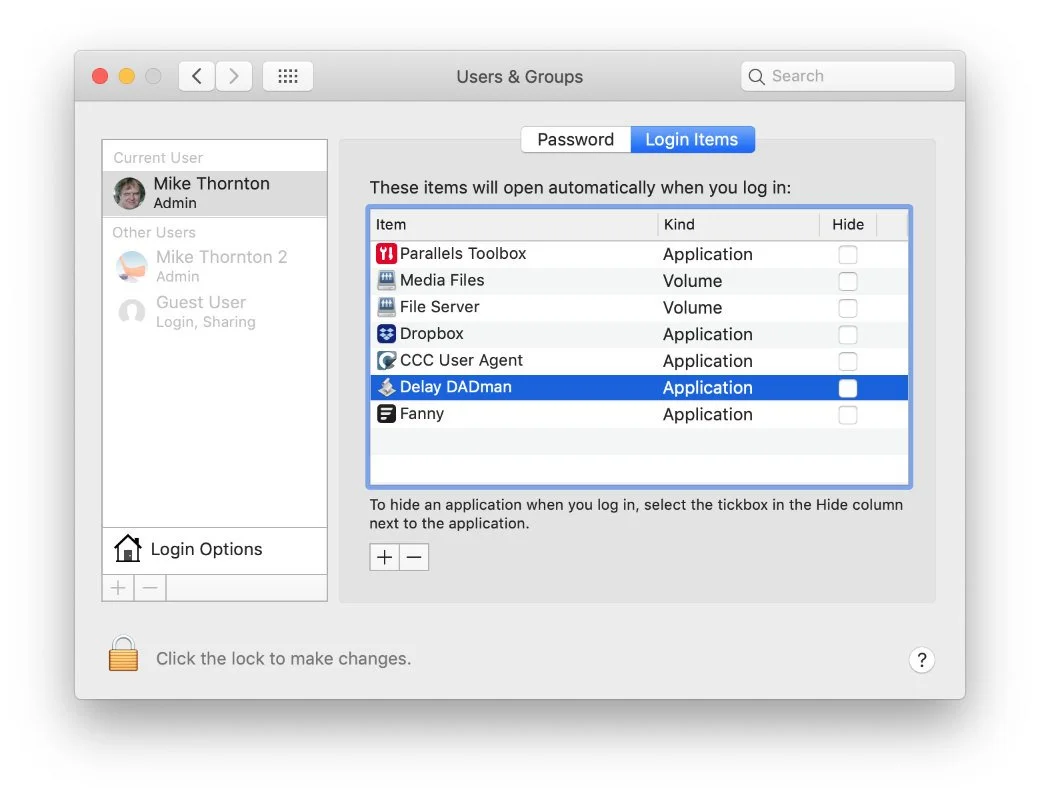Select the Delay DADman name text
Image resolution: width=1040 pixels, height=798 pixels.
point(456,387)
